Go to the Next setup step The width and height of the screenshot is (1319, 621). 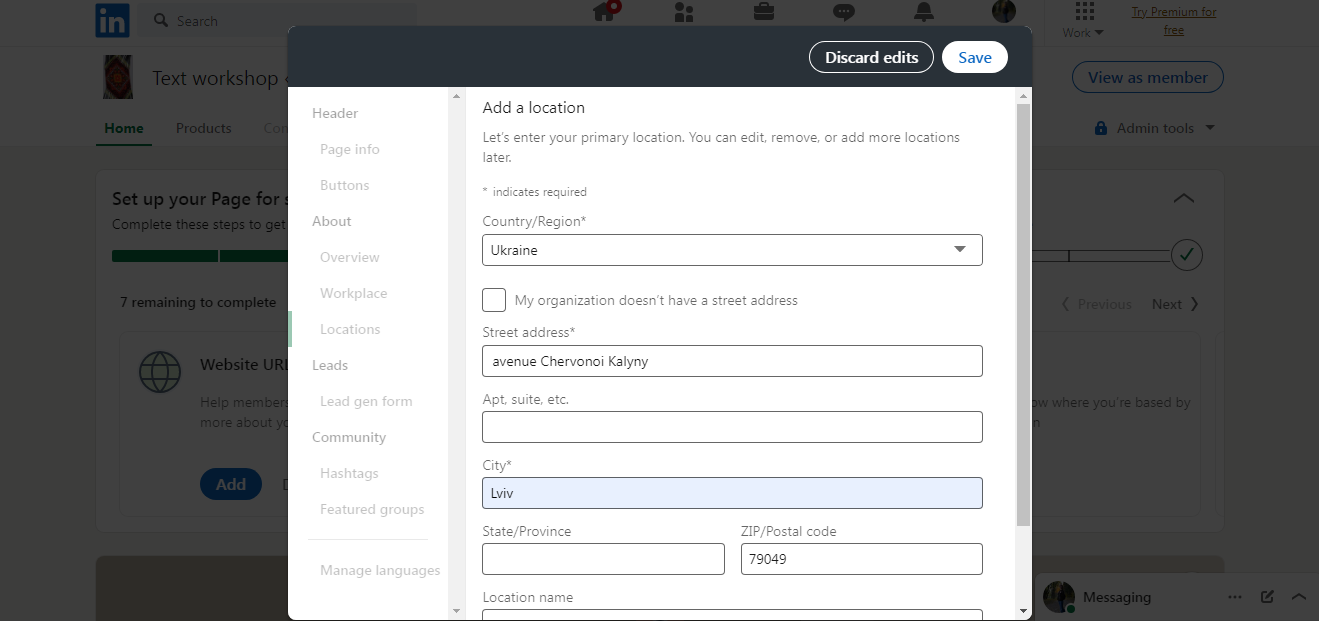[x=1175, y=304]
